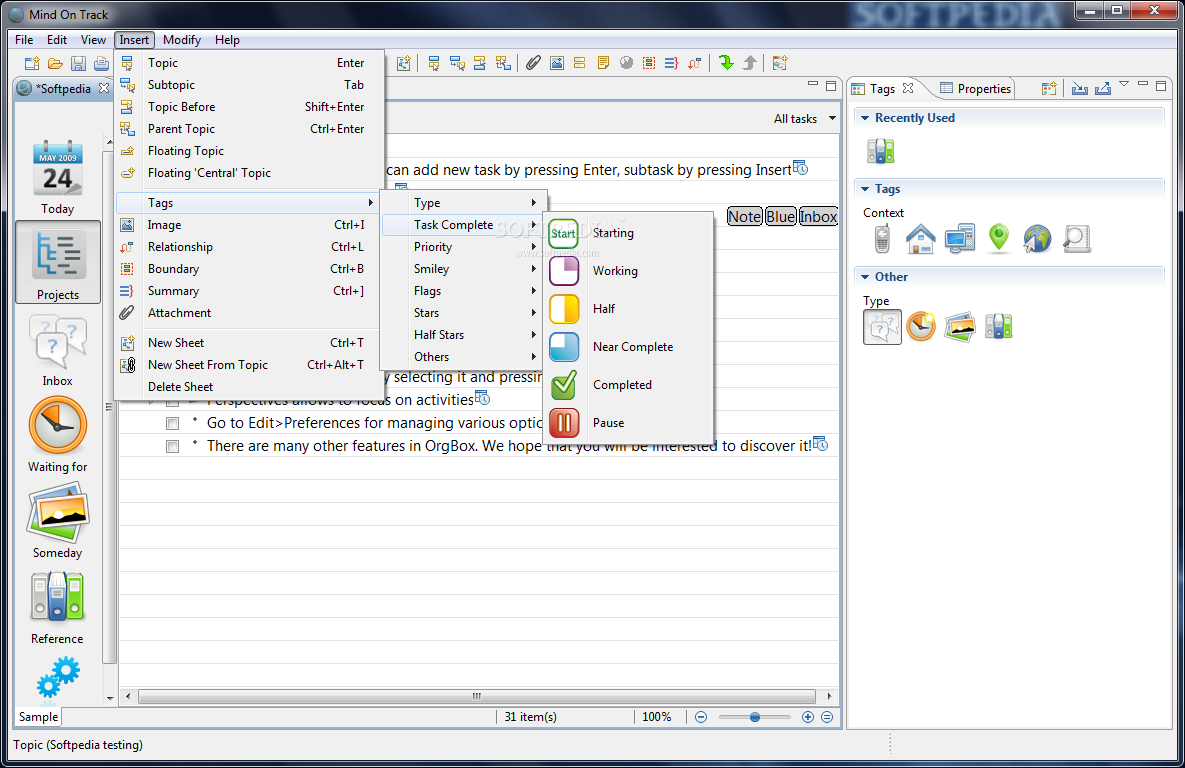Collapse the Recently Used section

[x=865, y=118]
